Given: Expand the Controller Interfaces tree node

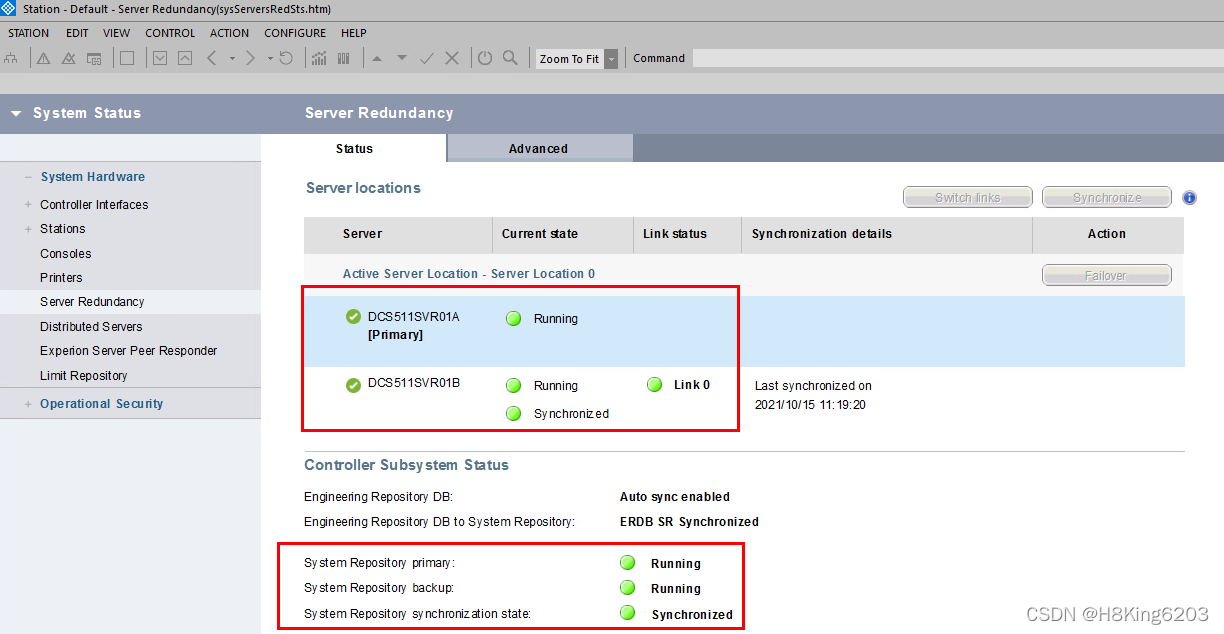Looking at the screenshot, I should 28,205.
